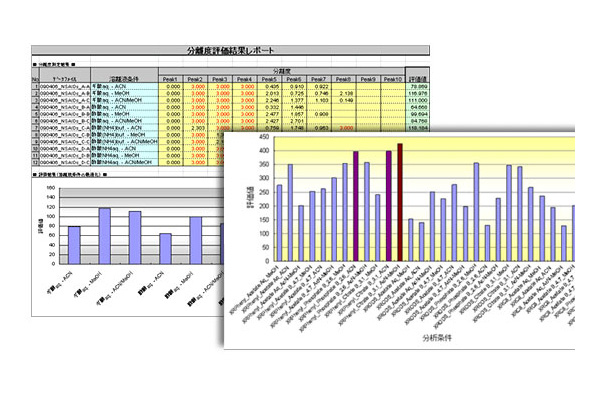Select the cell containing 0.922
The width and height of the screenshot is (600, 400).
(x=321, y=87)
